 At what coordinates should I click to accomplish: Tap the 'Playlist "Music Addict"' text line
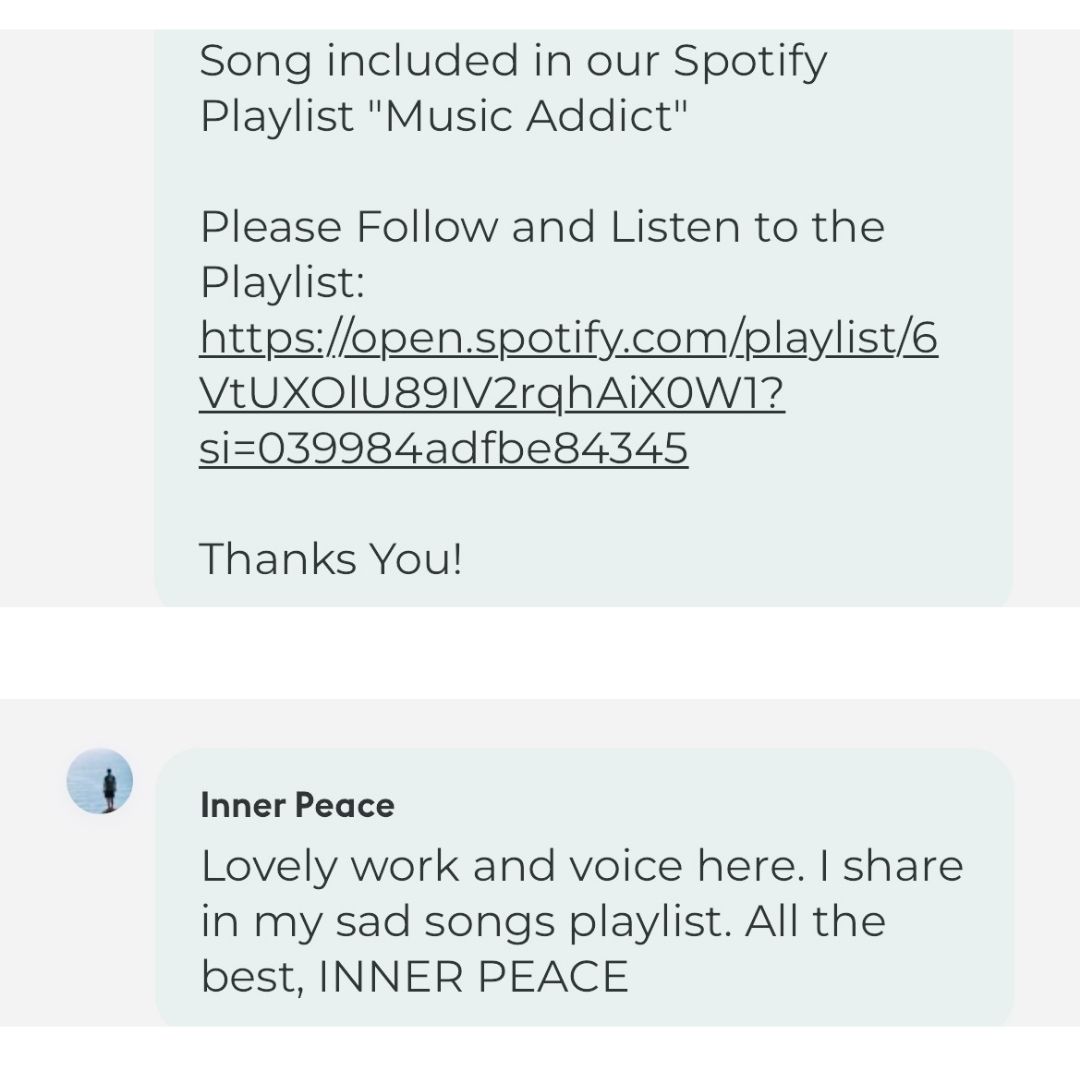click(x=444, y=116)
